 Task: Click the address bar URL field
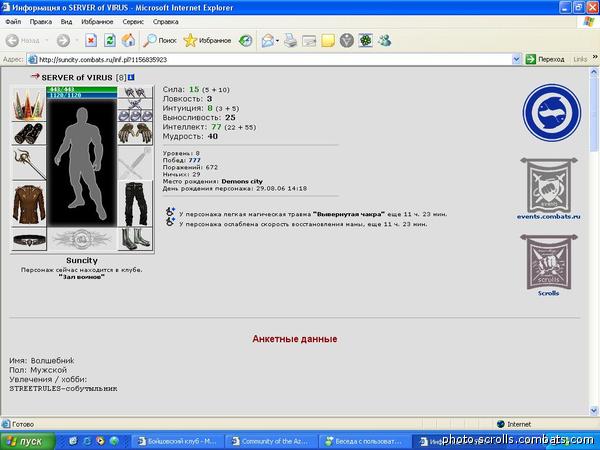point(269,59)
